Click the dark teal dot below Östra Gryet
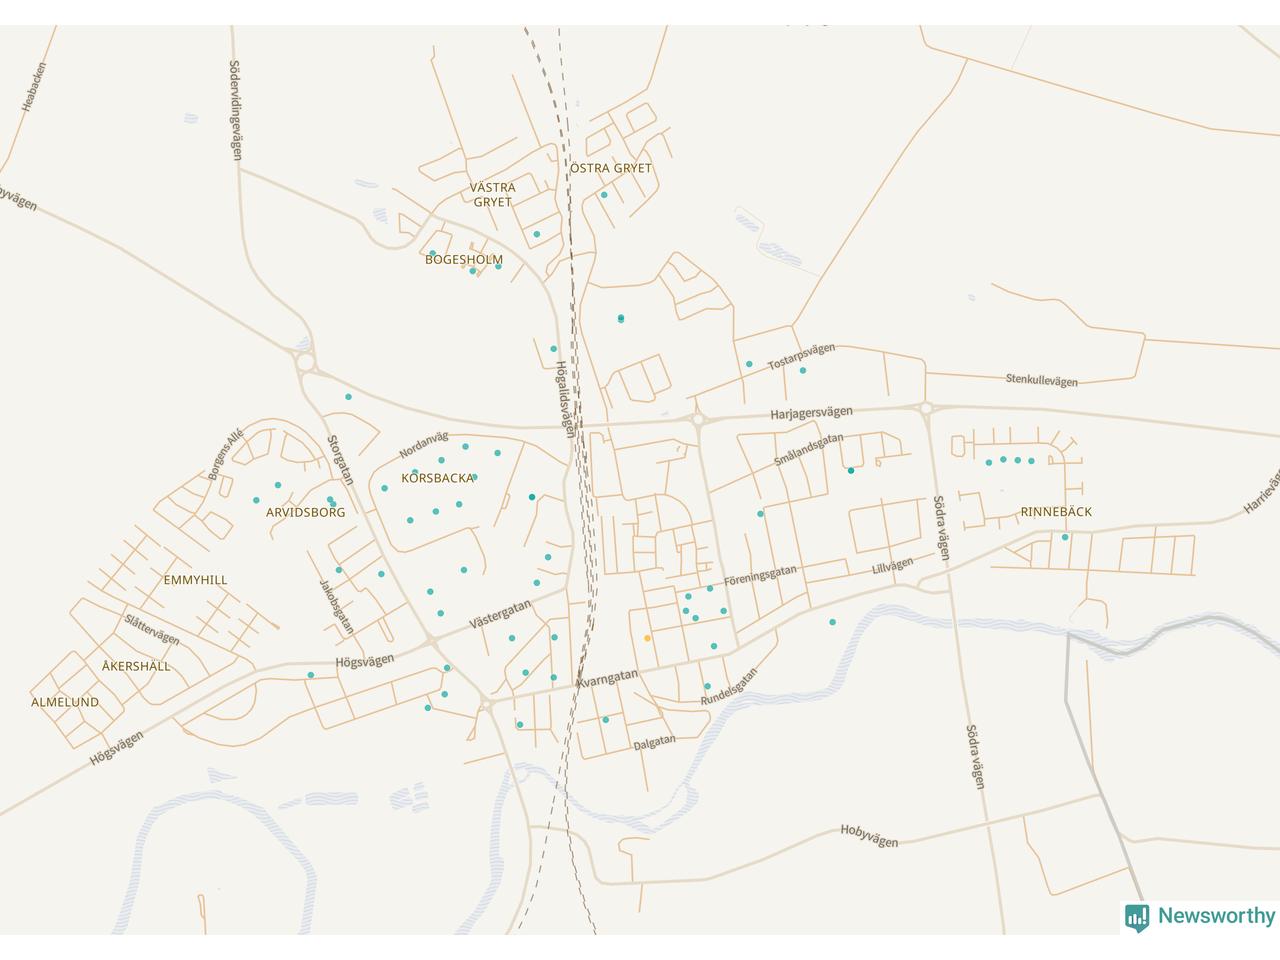Image resolution: width=1280 pixels, height=960 pixels. click(621, 318)
